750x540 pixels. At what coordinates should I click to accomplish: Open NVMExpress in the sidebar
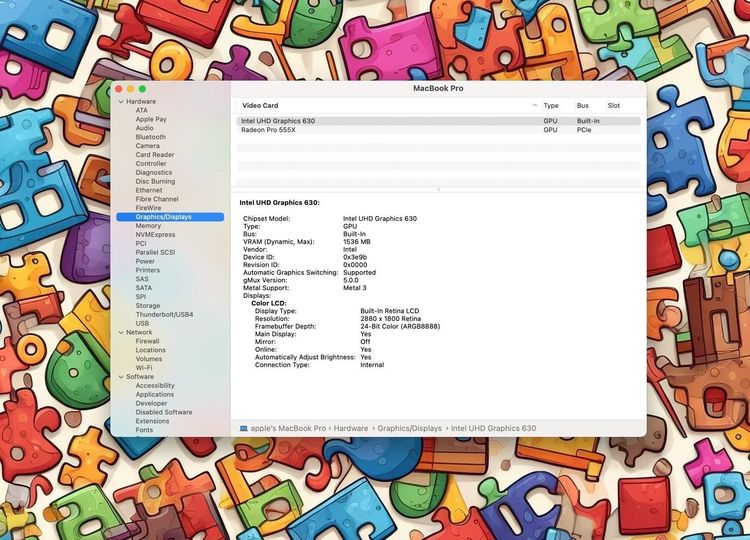[x=155, y=235]
